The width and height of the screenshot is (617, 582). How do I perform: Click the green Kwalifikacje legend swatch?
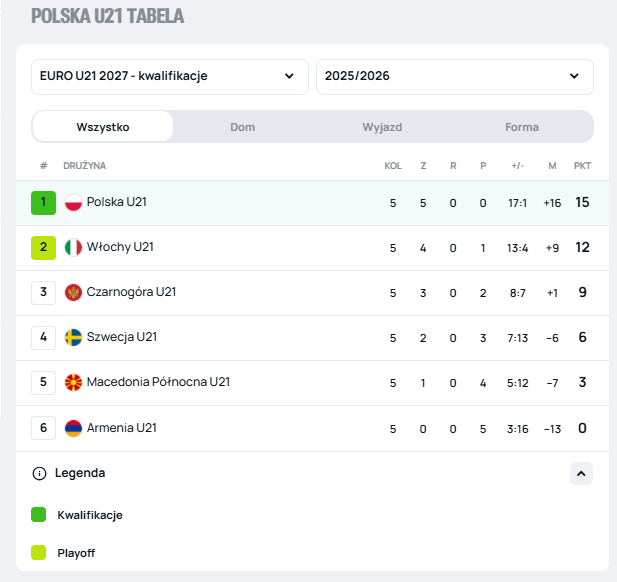tap(39, 515)
